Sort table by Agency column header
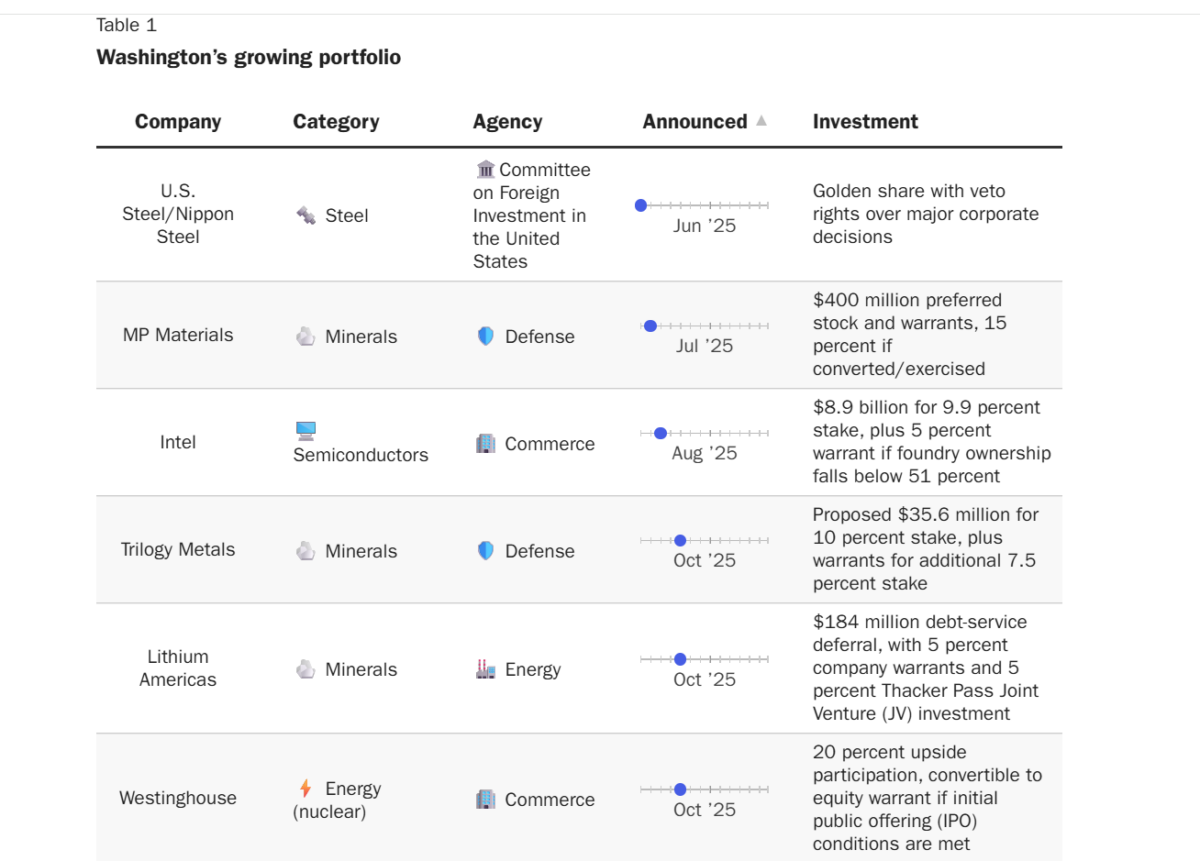This screenshot has width=1200, height=861. click(x=507, y=121)
